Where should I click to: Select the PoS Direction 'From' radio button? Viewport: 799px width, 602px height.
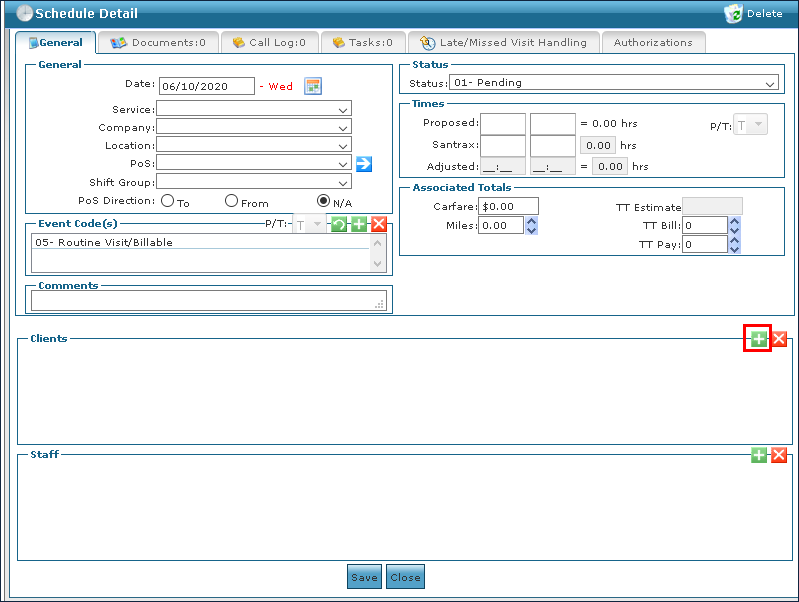pos(232,201)
